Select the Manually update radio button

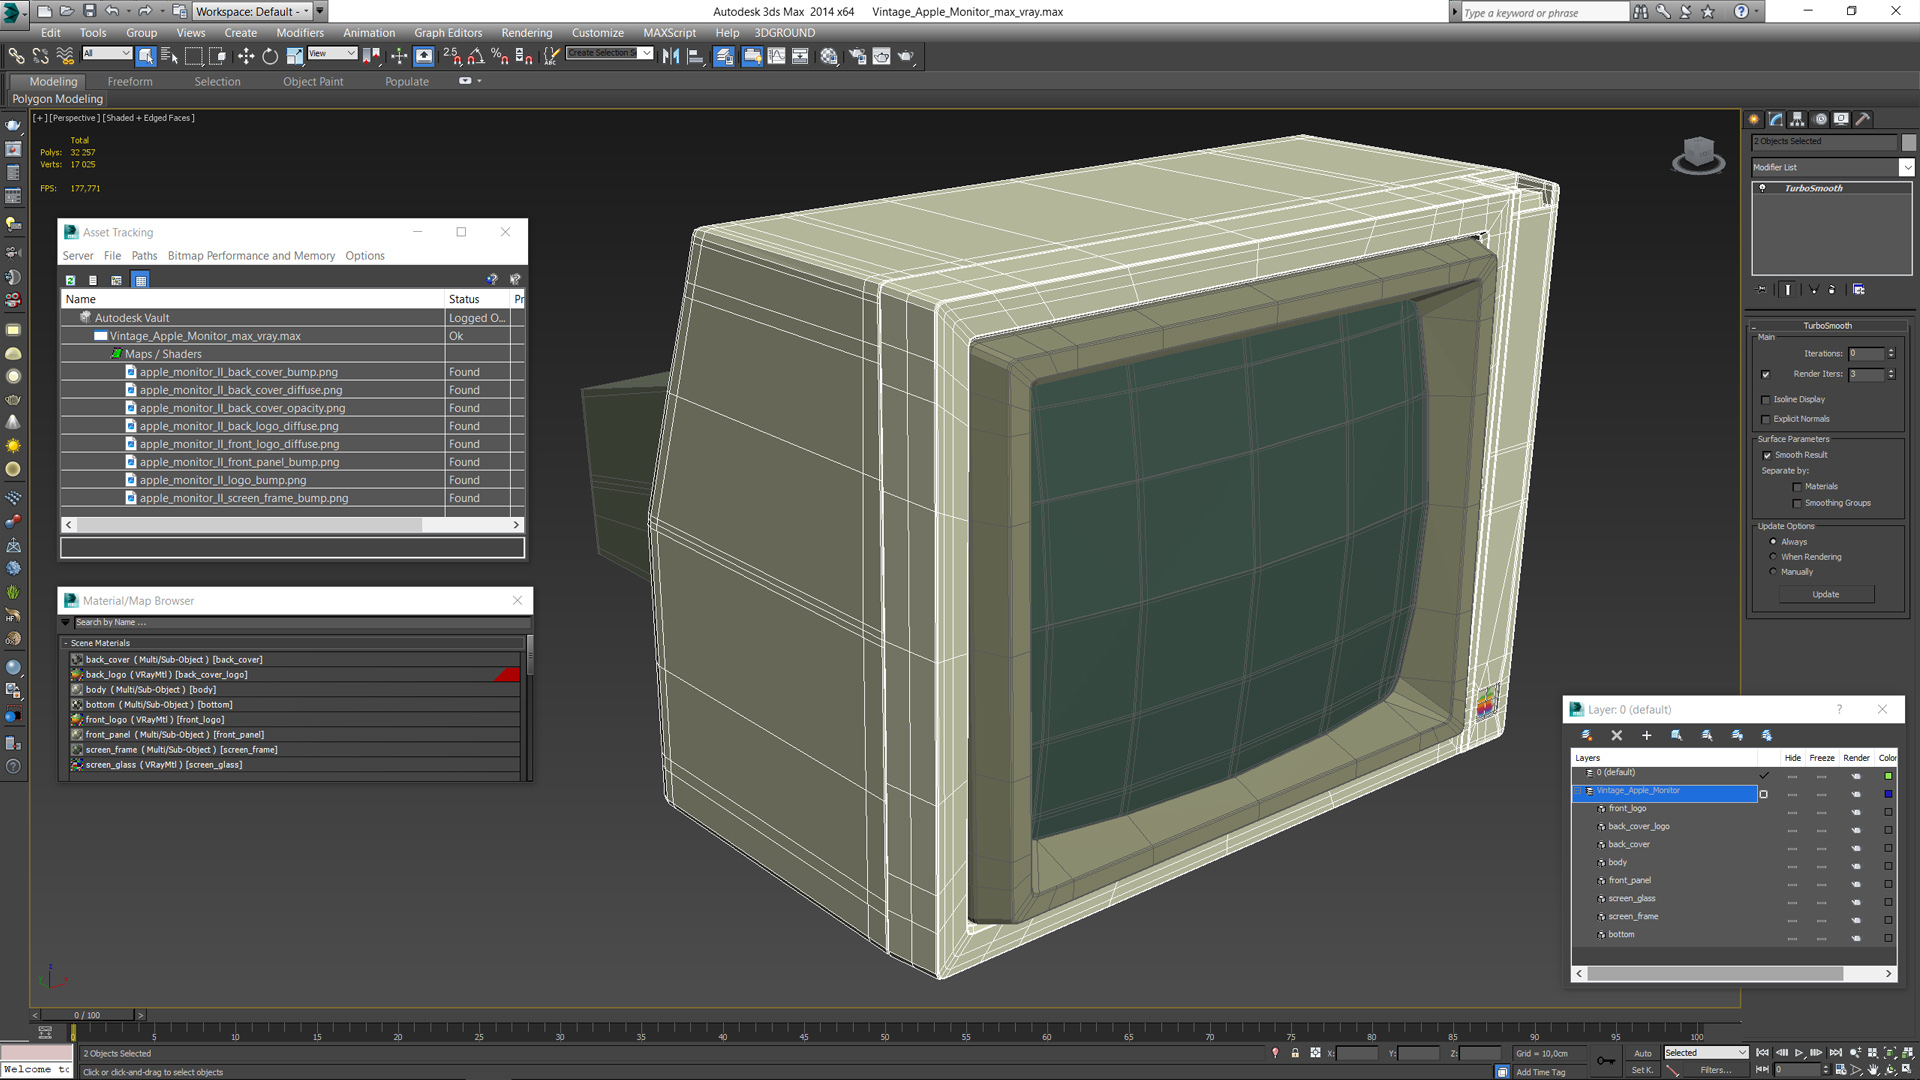(x=1774, y=572)
